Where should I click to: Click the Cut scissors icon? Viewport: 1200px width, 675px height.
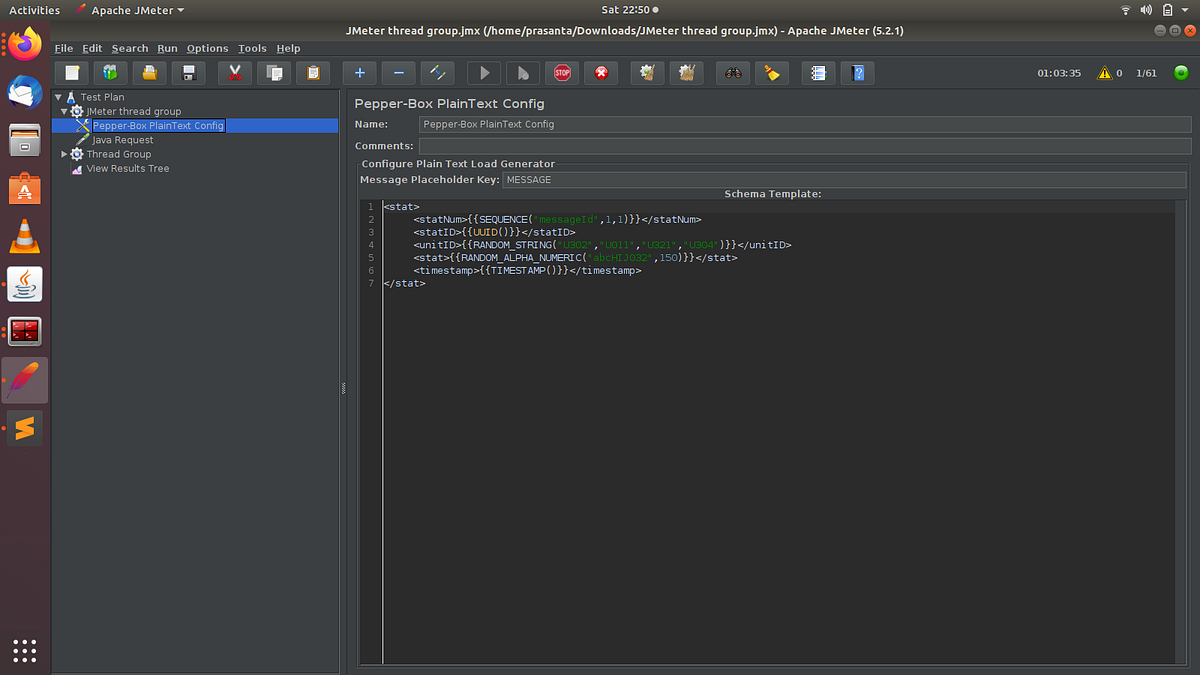click(x=234, y=72)
